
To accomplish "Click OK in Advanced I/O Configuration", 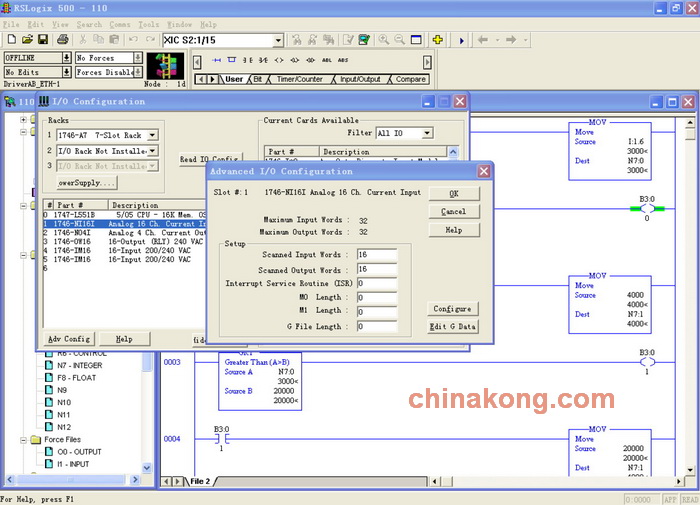I will [454, 193].
